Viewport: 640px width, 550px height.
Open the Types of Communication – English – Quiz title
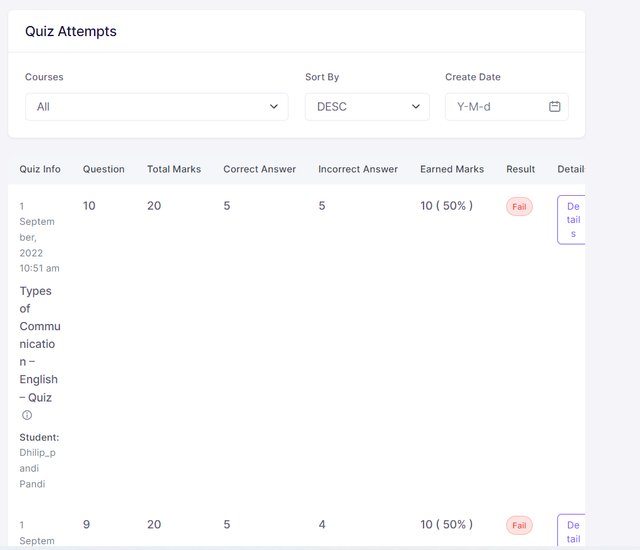(x=40, y=344)
